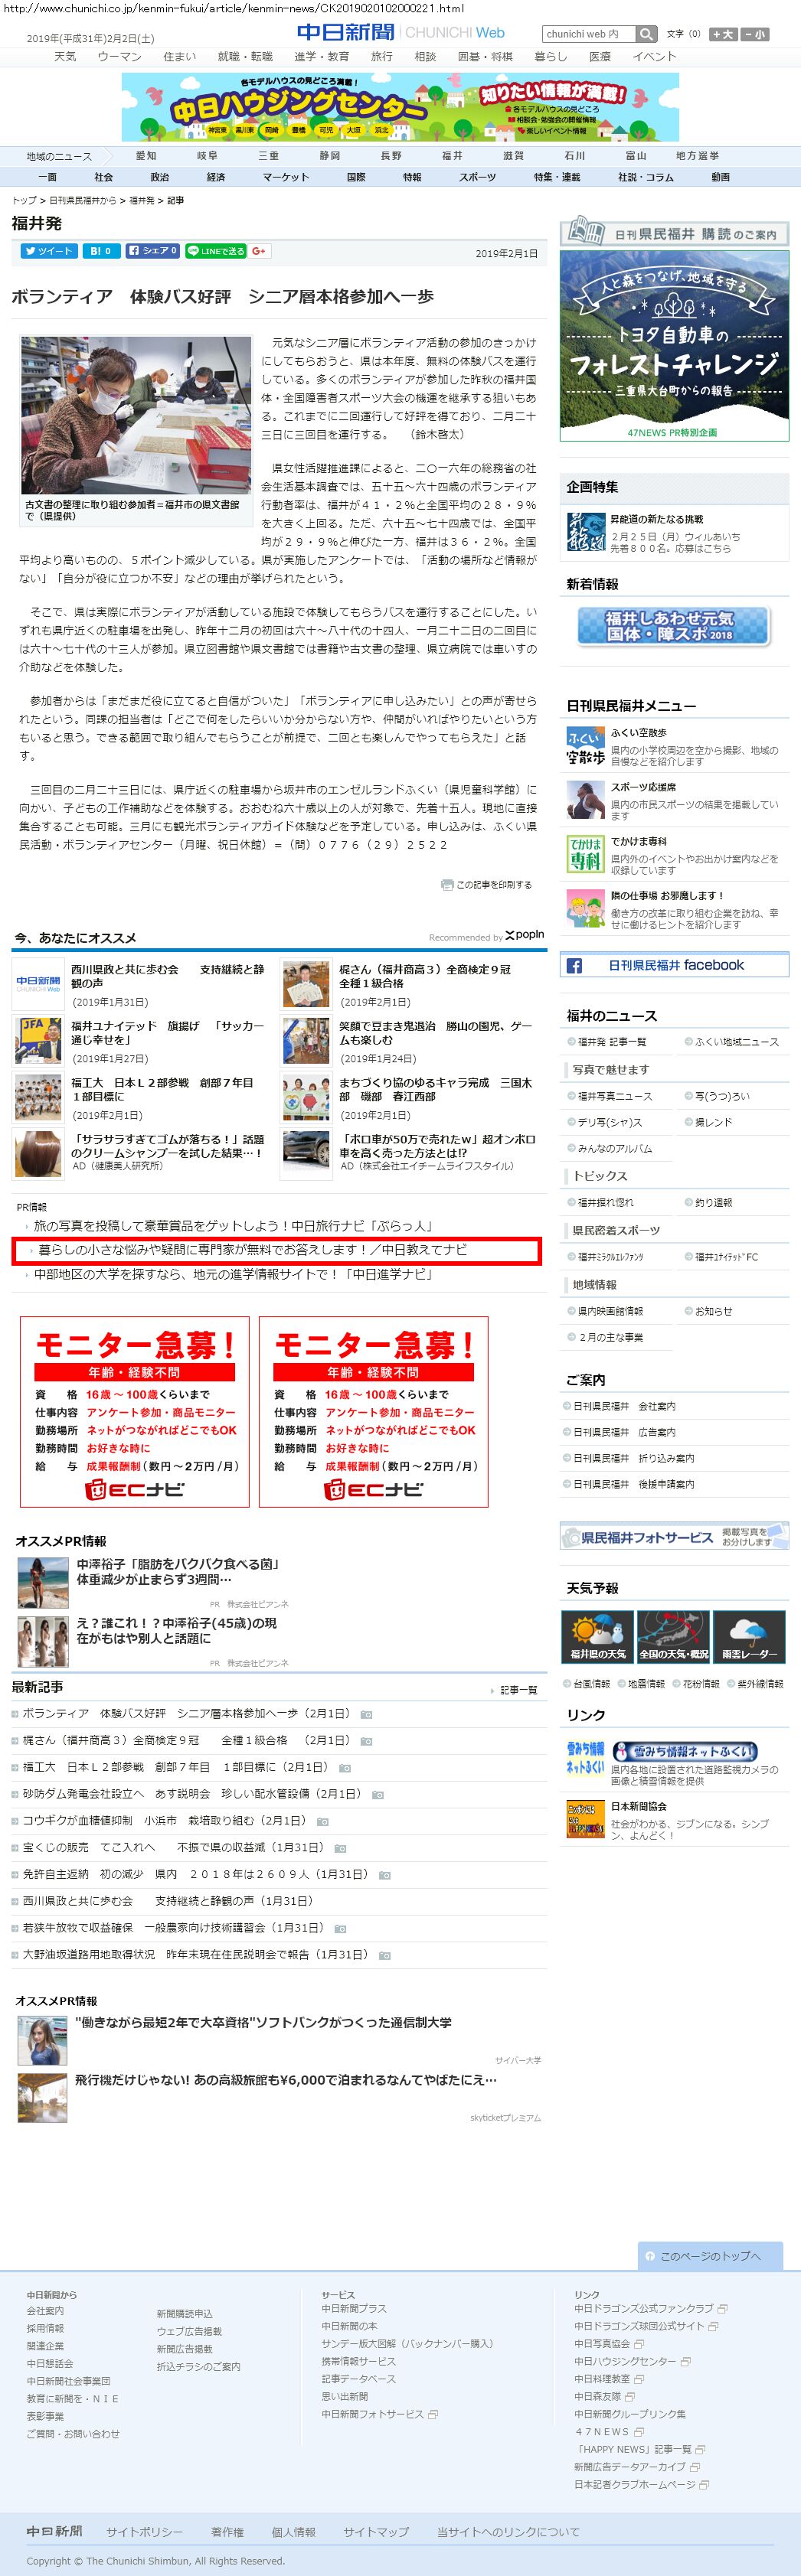Open でかけま専科 menu icon
801x2576 pixels.
click(586, 855)
